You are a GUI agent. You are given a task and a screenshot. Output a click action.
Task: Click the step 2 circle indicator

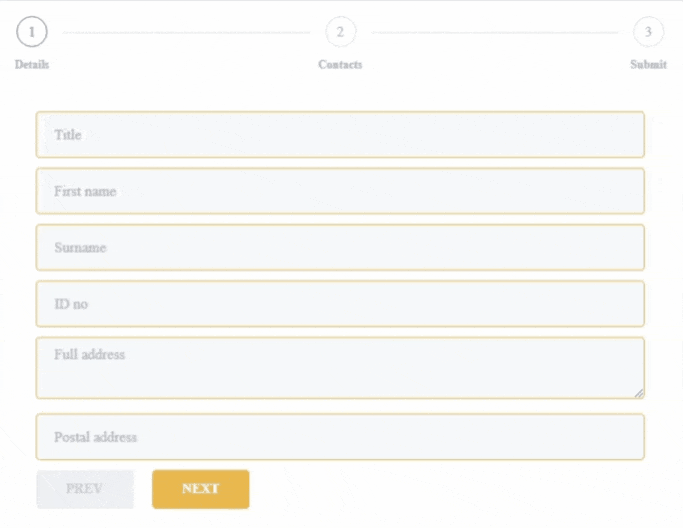tap(340, 32)
